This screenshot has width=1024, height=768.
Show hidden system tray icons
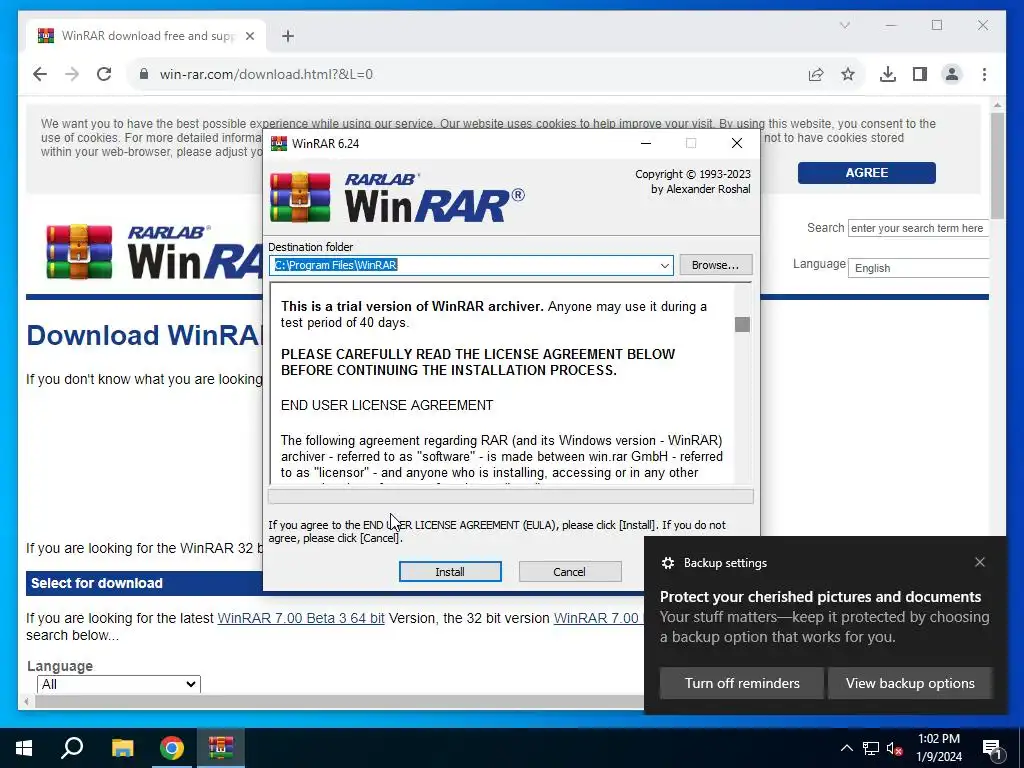846,748
